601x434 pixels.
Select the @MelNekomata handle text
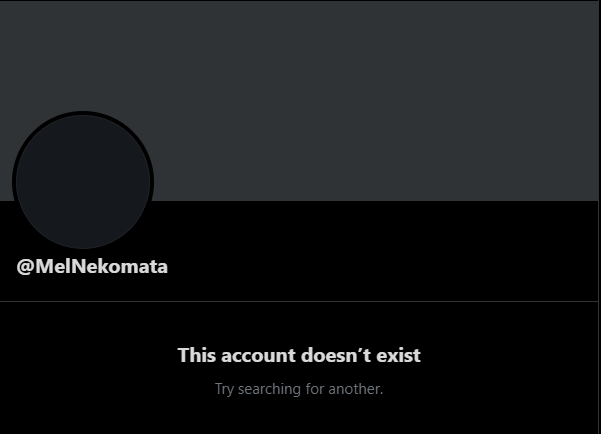[x=92, y=266]
